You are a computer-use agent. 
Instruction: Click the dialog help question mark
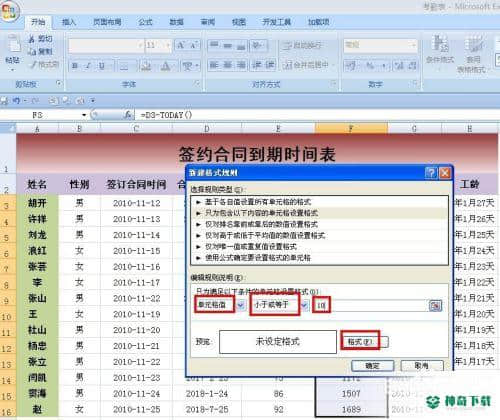coord(431,173)
